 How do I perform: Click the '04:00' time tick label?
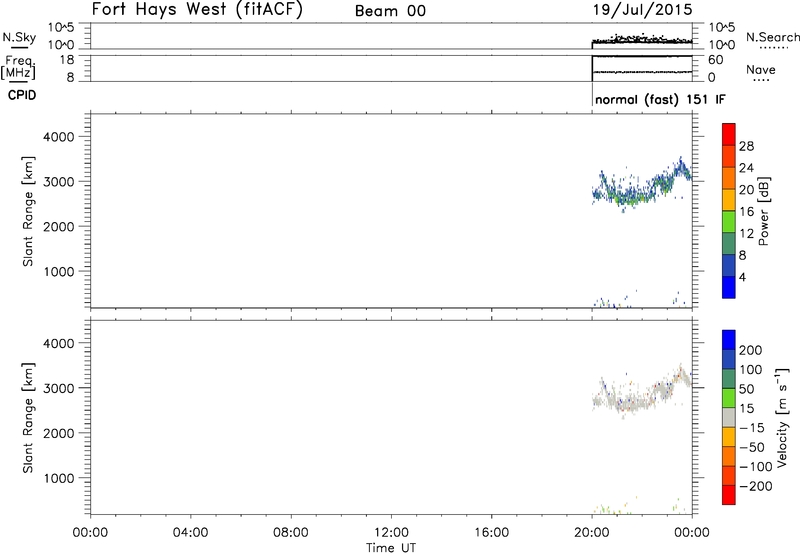[x=191, y=533]
